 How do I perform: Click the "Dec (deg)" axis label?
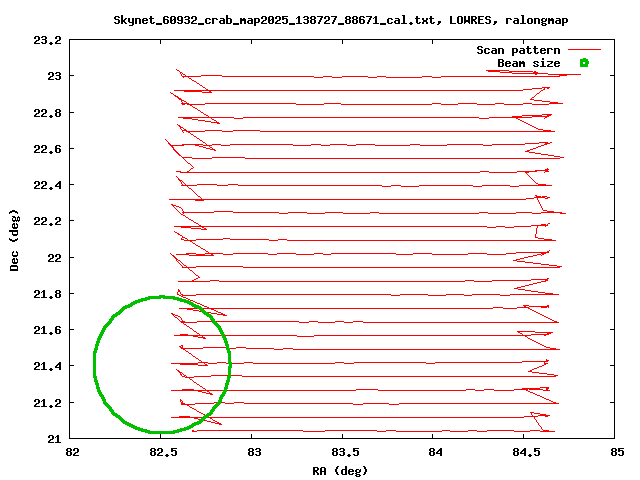(x=14, y=240)
